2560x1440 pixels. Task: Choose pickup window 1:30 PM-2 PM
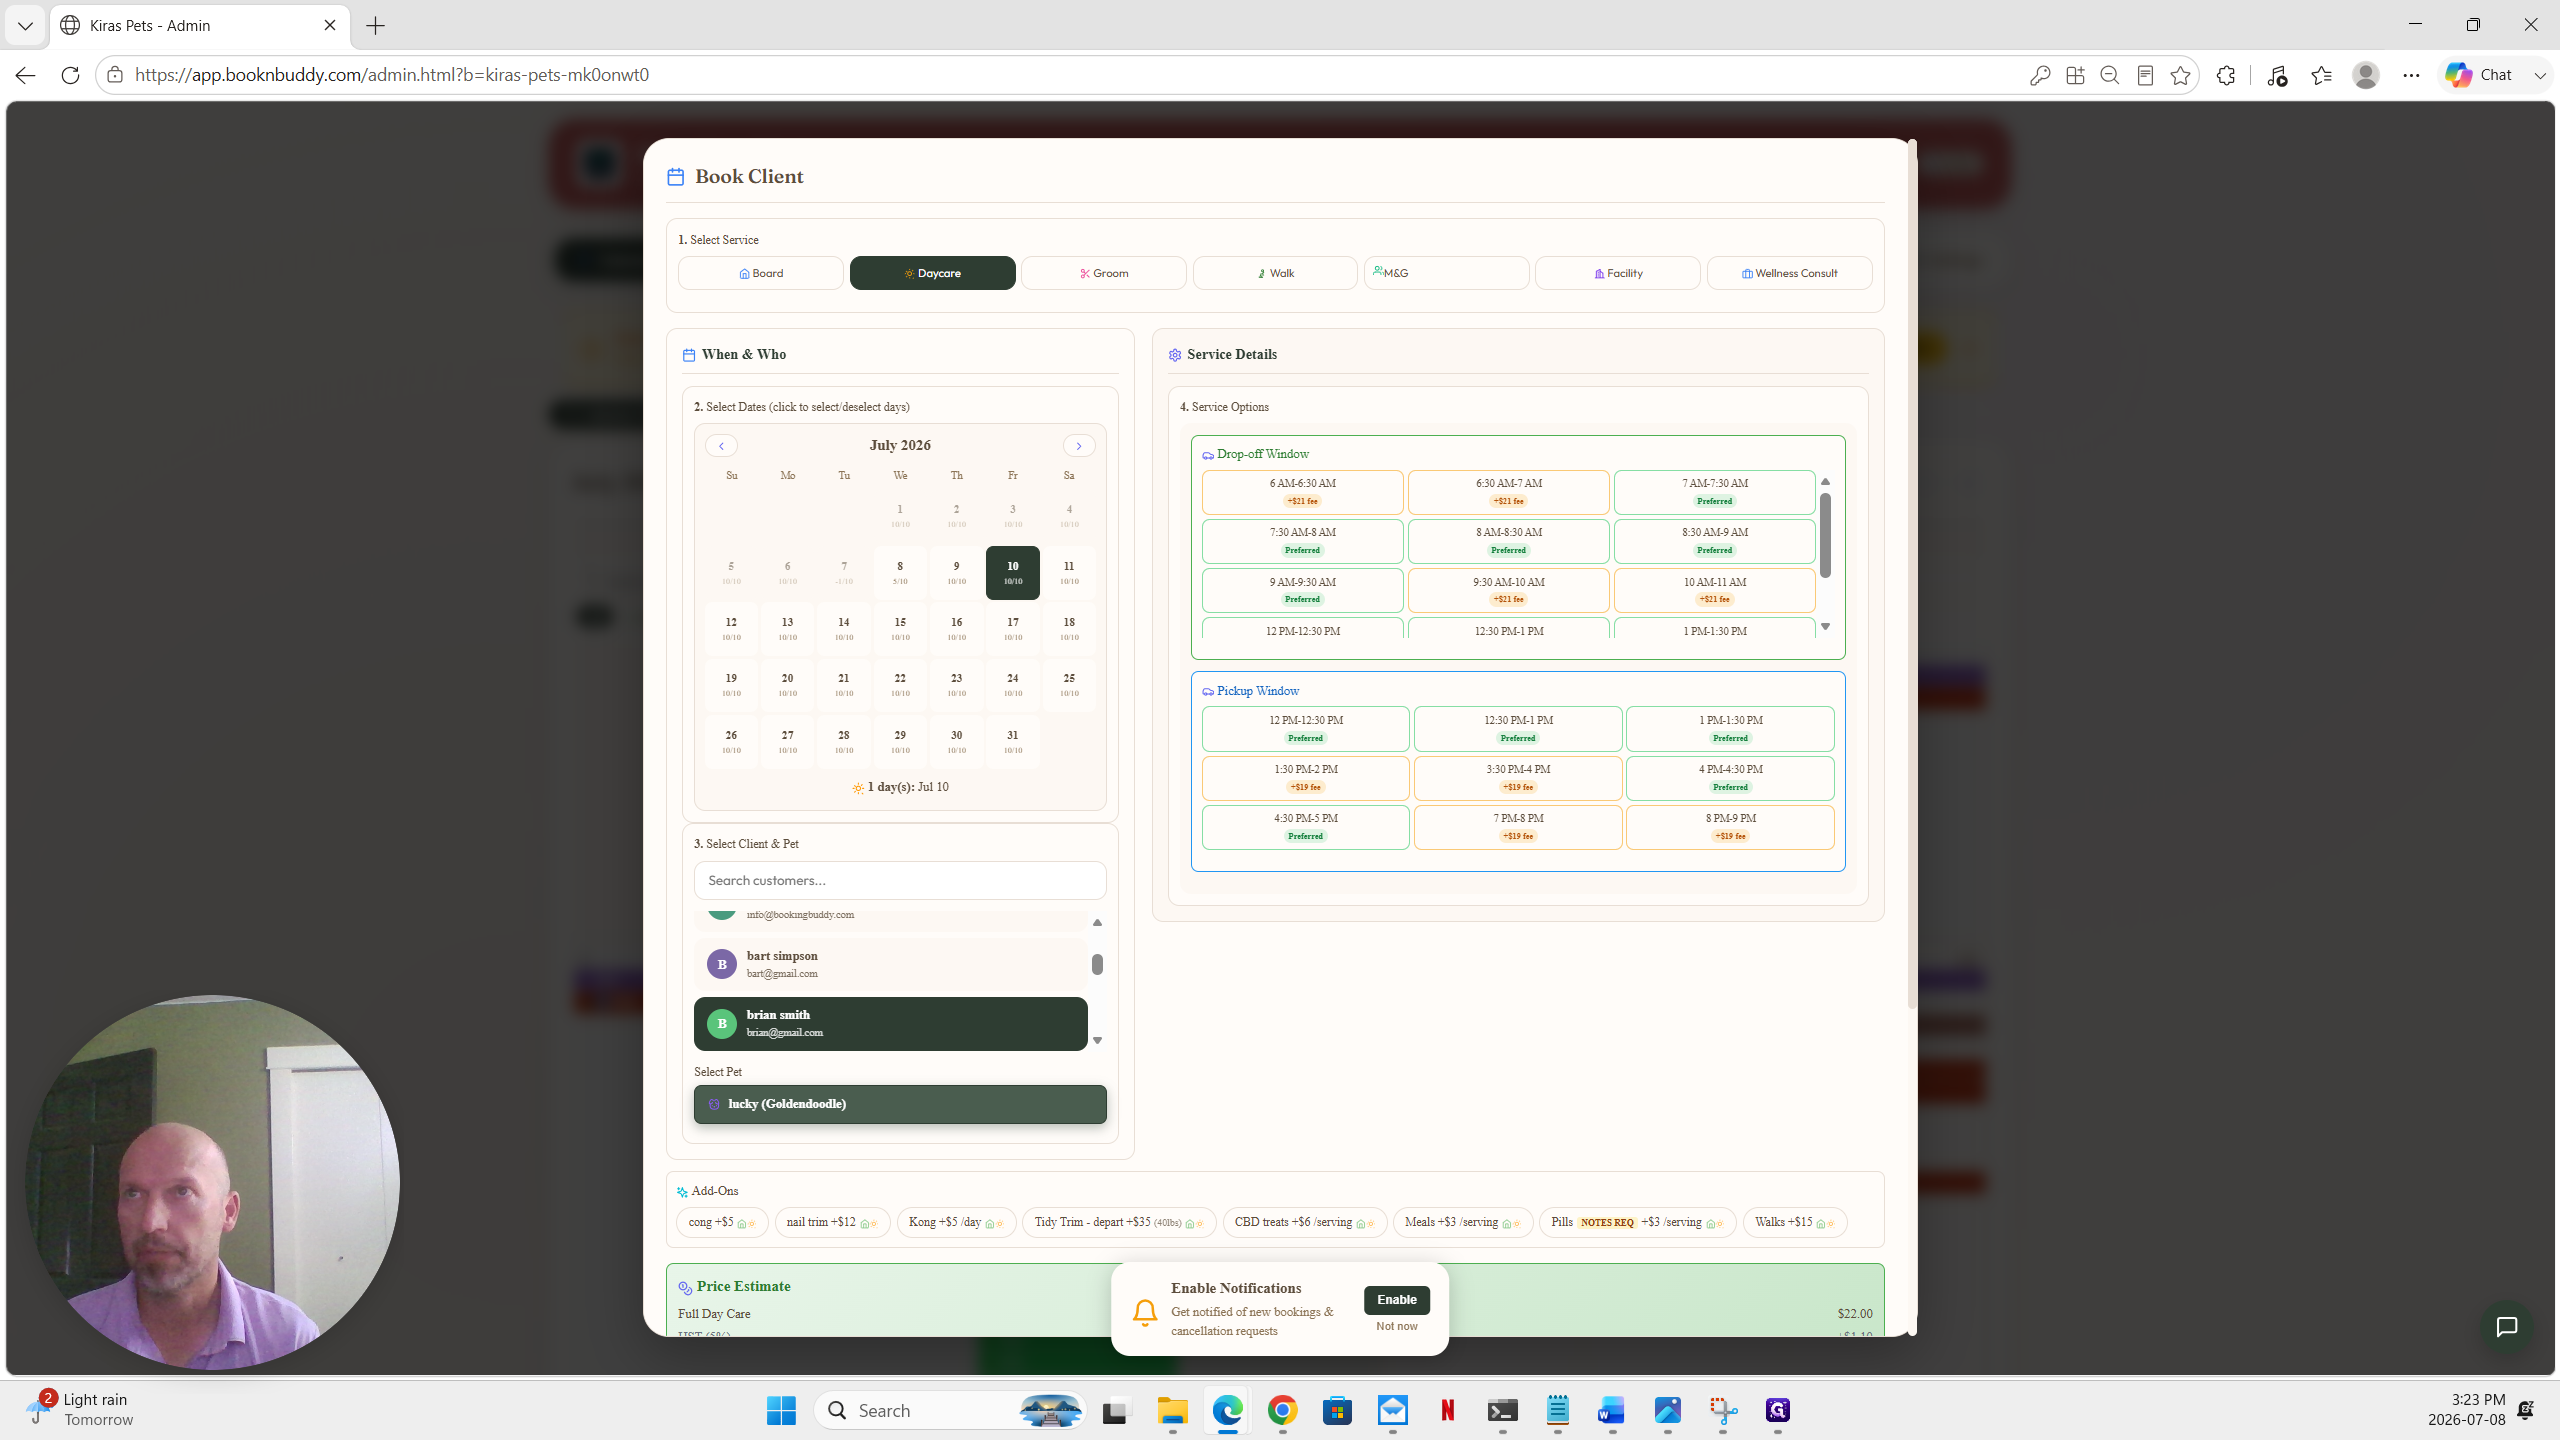(1305, 777)
